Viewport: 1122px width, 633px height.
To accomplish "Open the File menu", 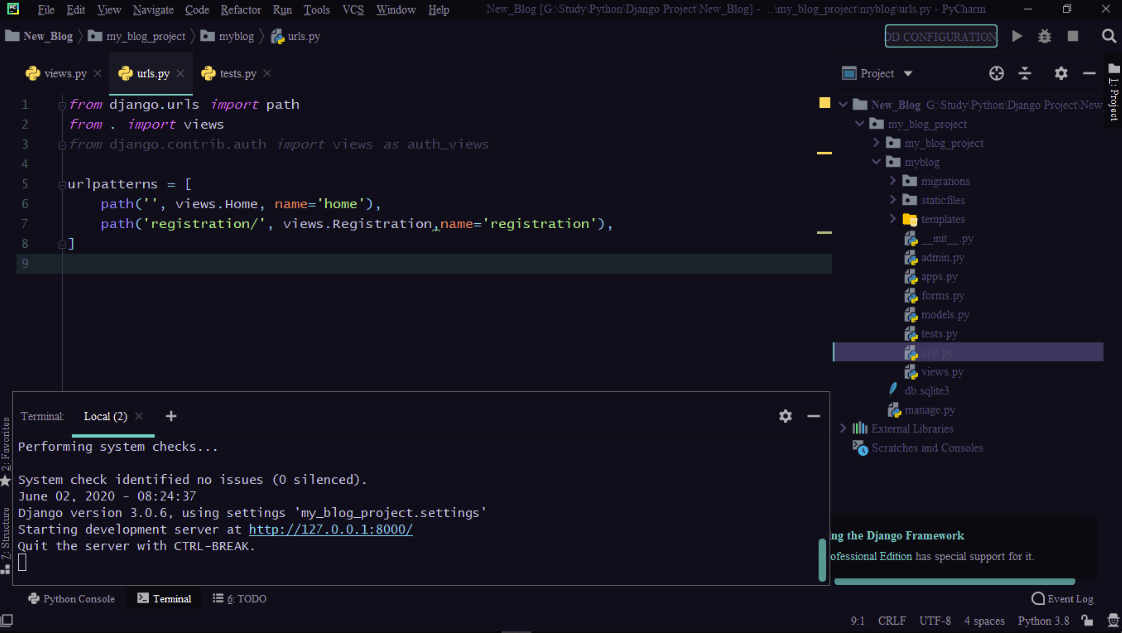I will tap(46, 10).
